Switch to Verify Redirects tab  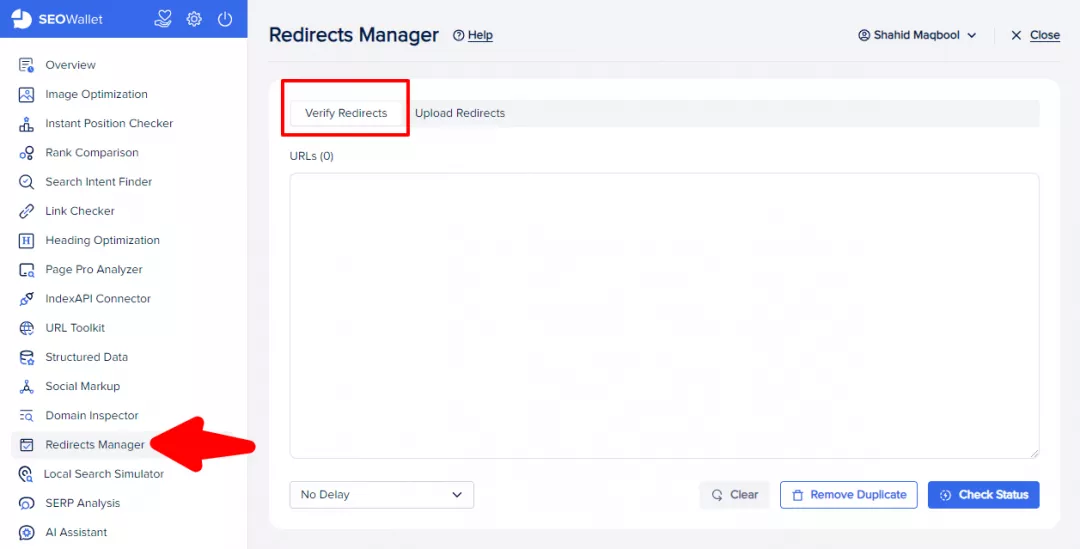pyautogui.click(x=346, y=114)
